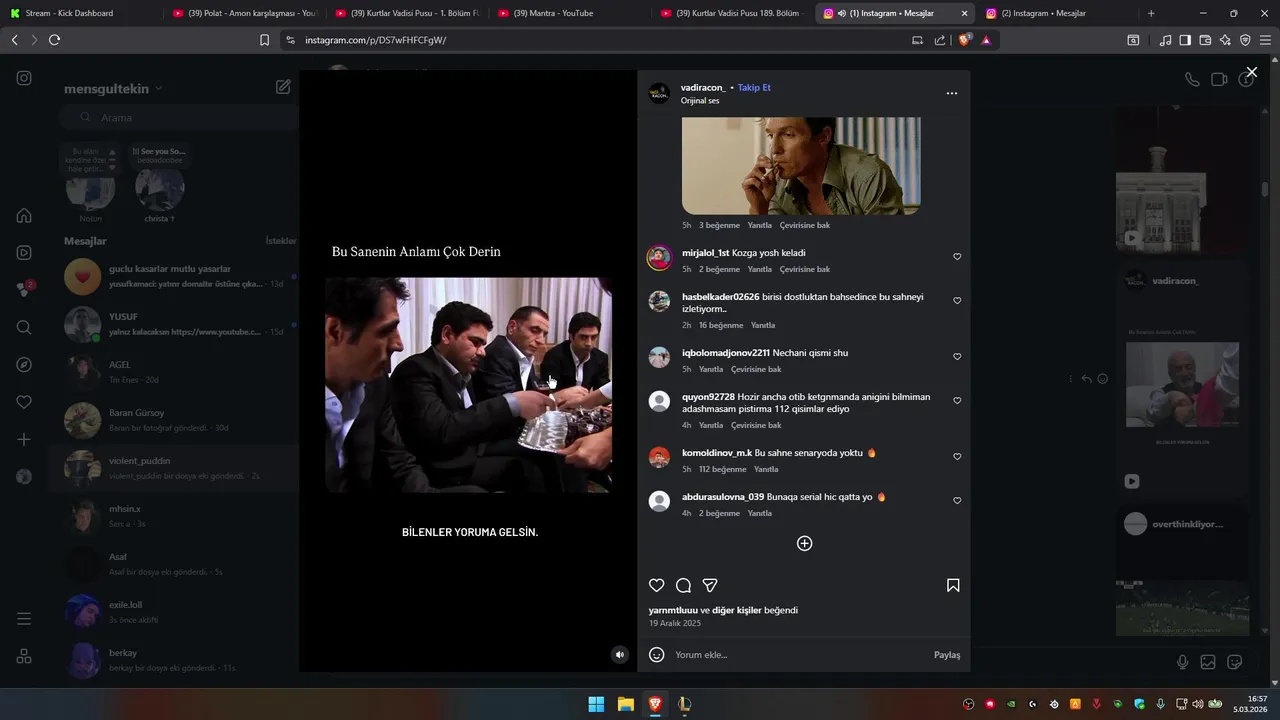
Task: Like the post with heart icon
Action: pos(657,585)
